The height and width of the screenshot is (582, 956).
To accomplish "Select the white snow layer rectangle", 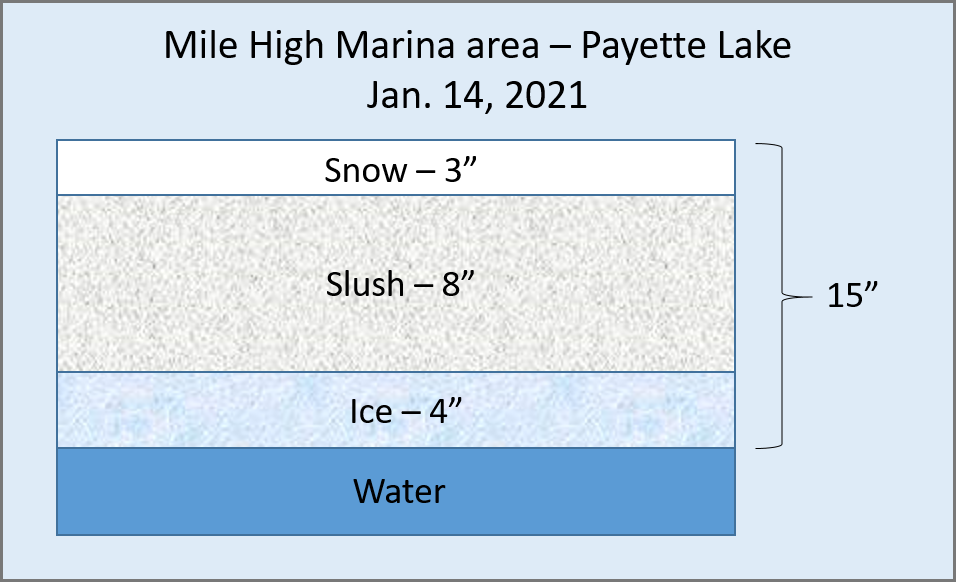I will (396, 168).
